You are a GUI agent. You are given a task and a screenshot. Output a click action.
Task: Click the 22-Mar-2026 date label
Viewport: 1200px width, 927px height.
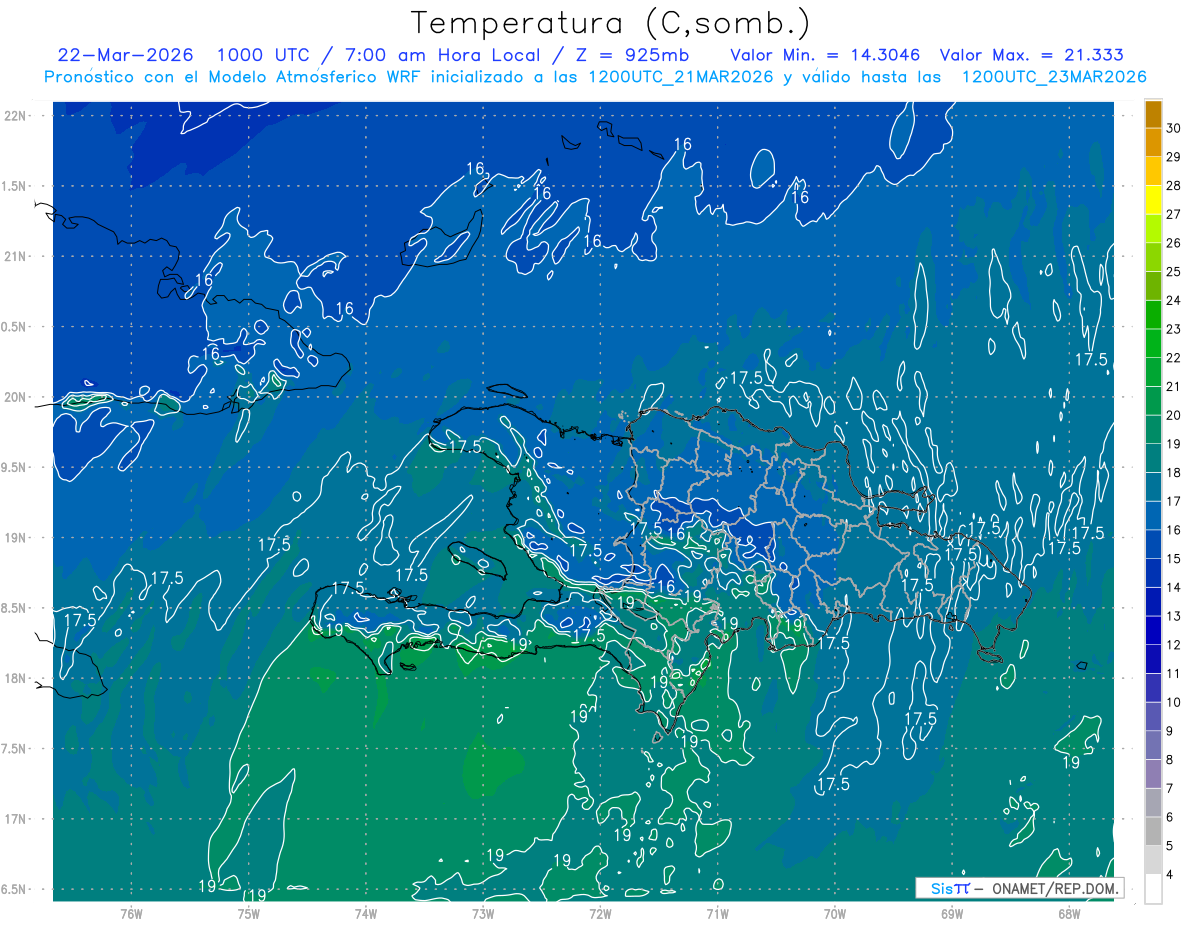[126, 55]
